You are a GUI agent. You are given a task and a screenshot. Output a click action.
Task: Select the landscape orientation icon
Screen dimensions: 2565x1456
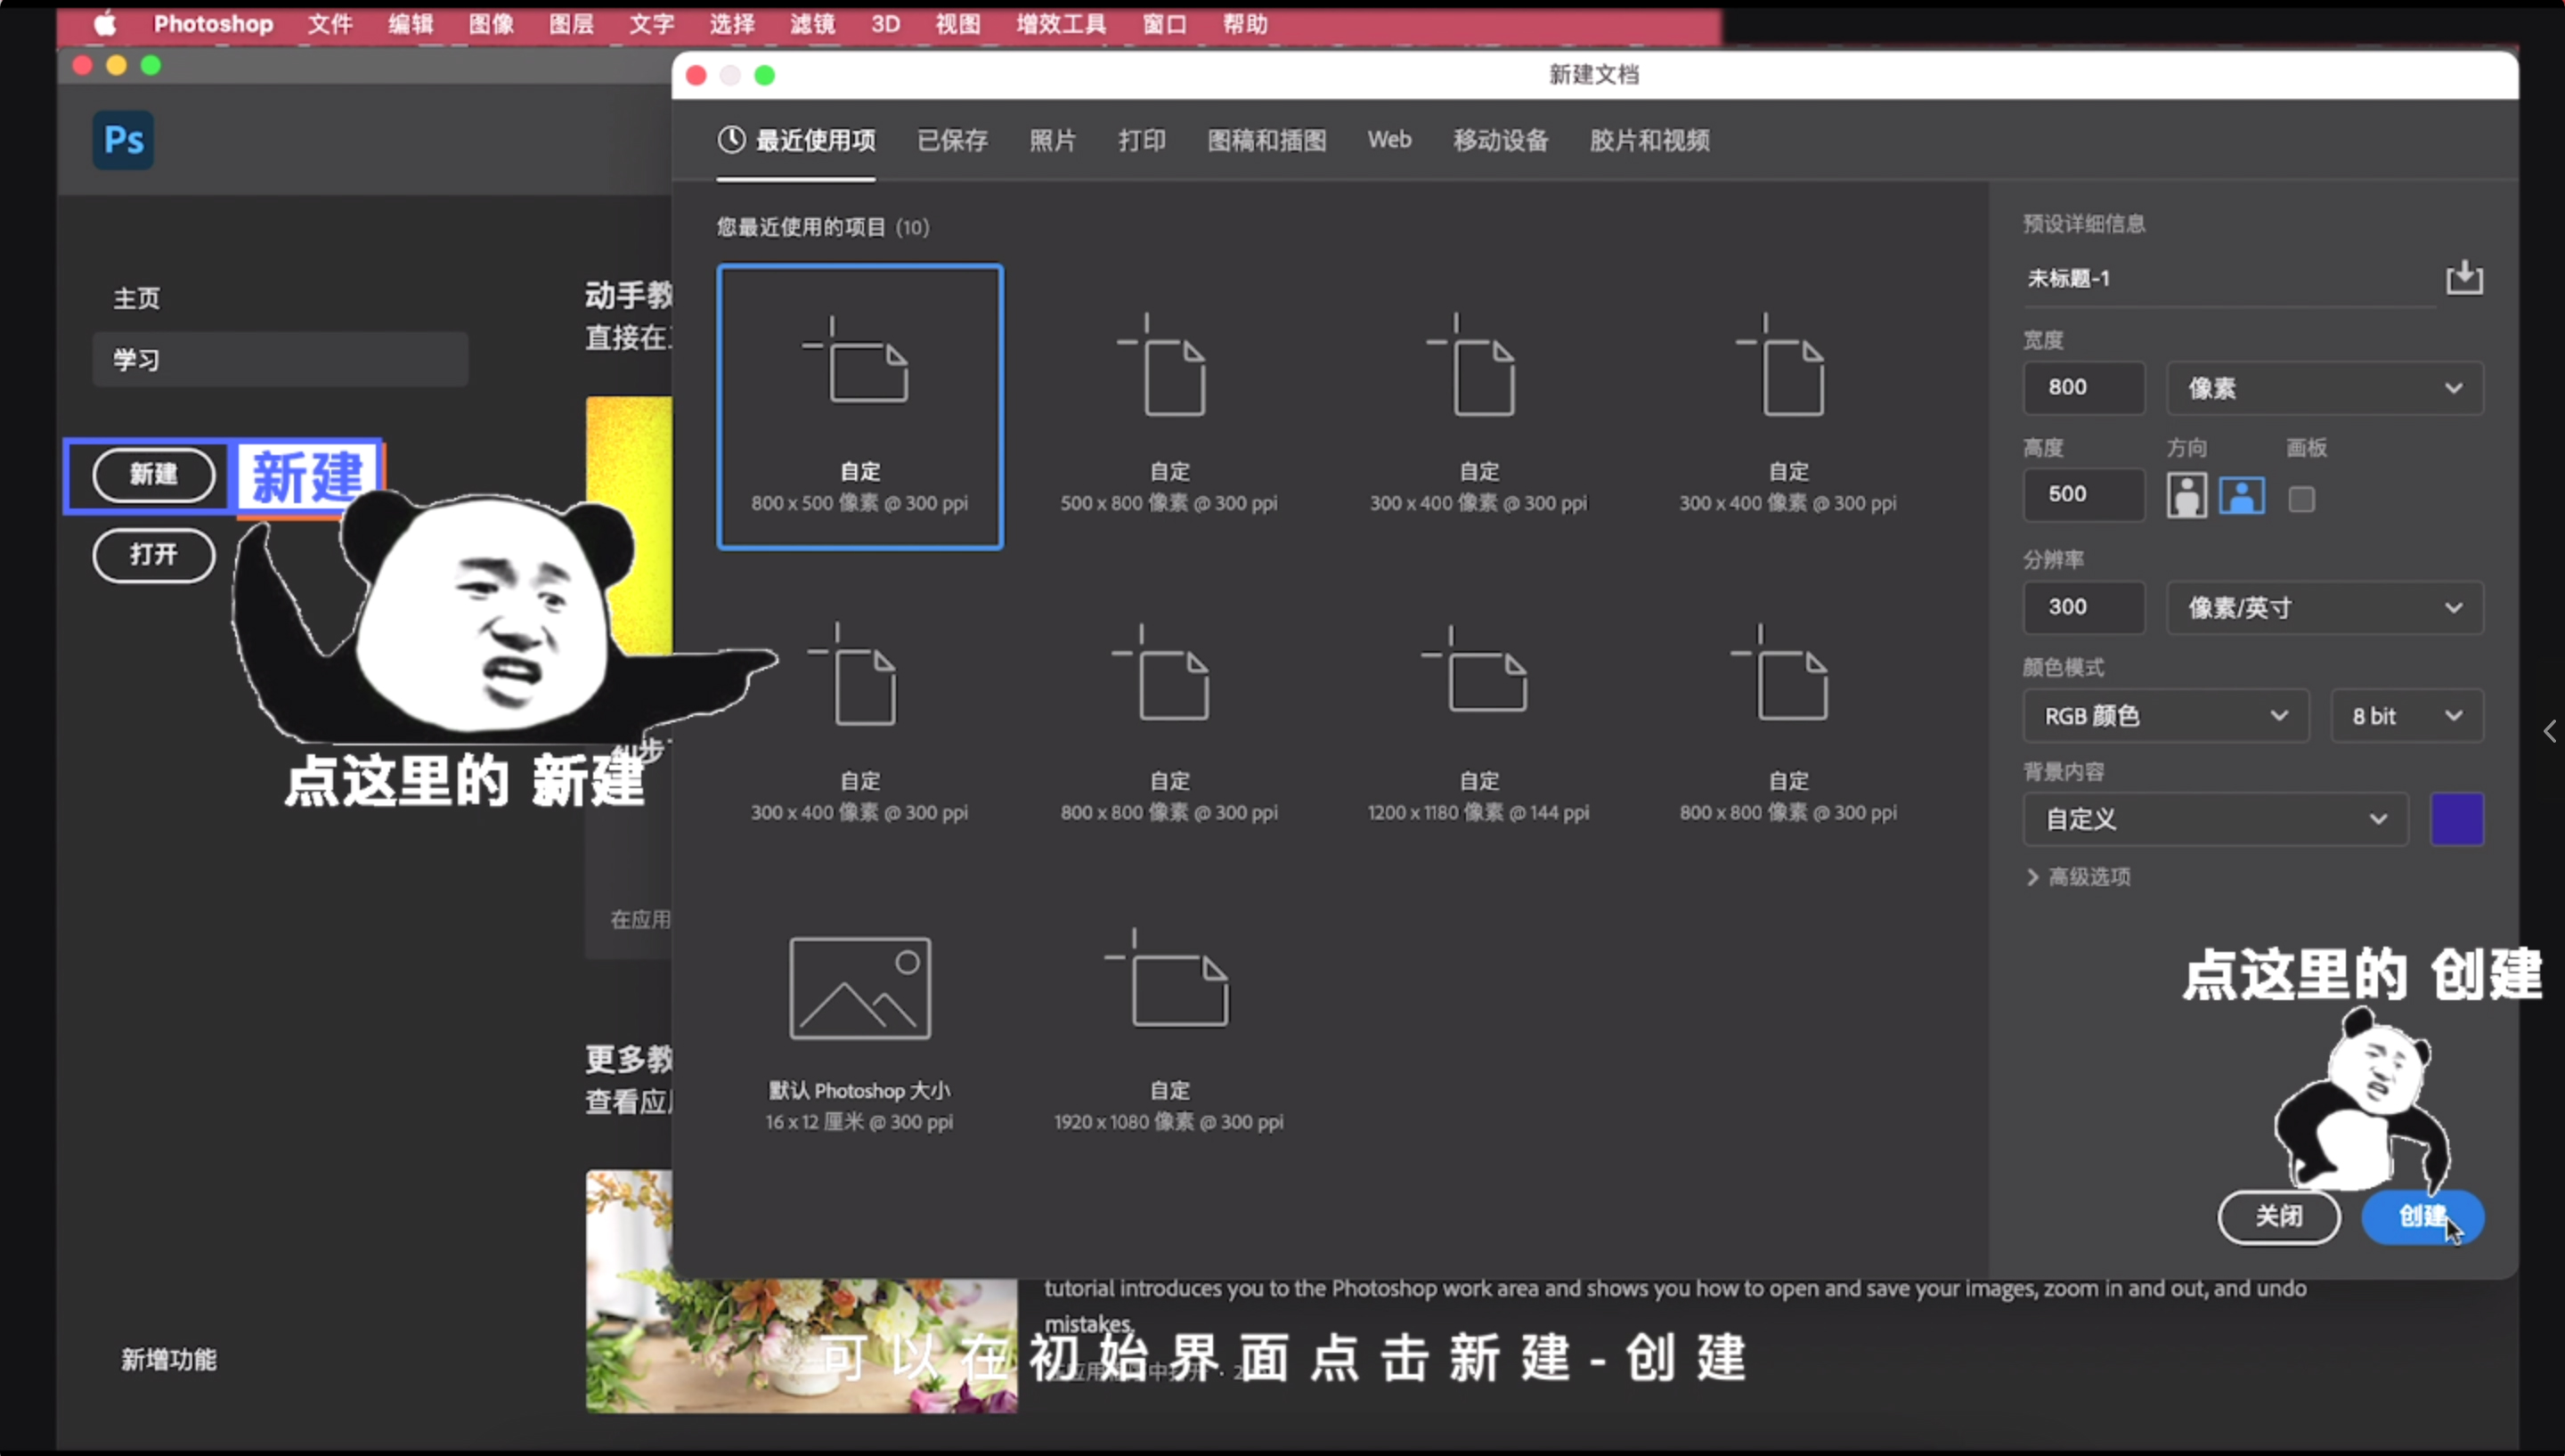coord(2243,495)
